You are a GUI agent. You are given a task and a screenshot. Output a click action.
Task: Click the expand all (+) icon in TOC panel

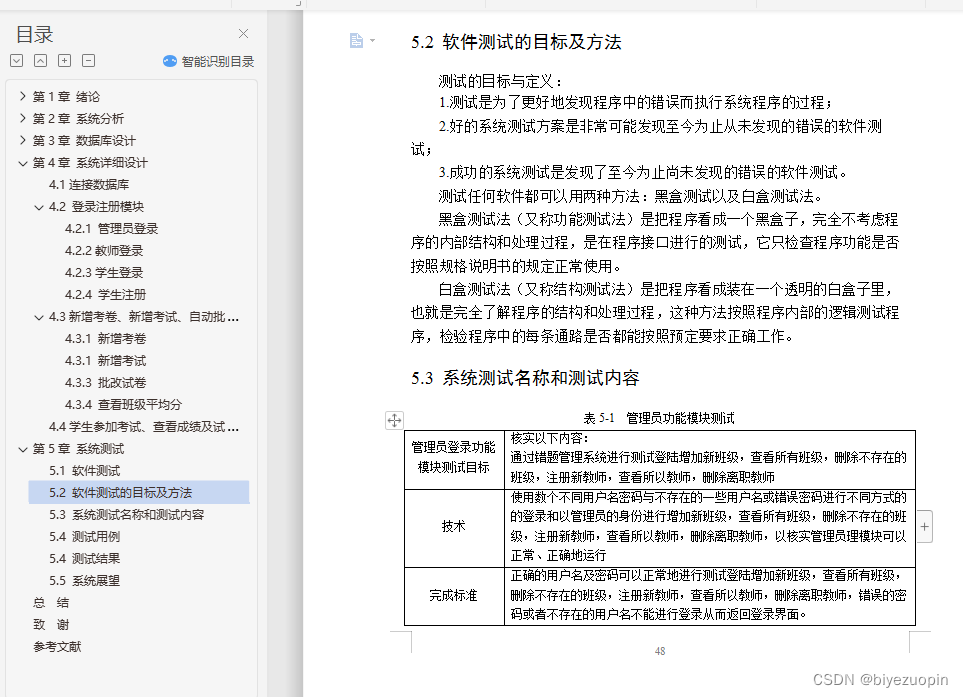tap(64, 60)
